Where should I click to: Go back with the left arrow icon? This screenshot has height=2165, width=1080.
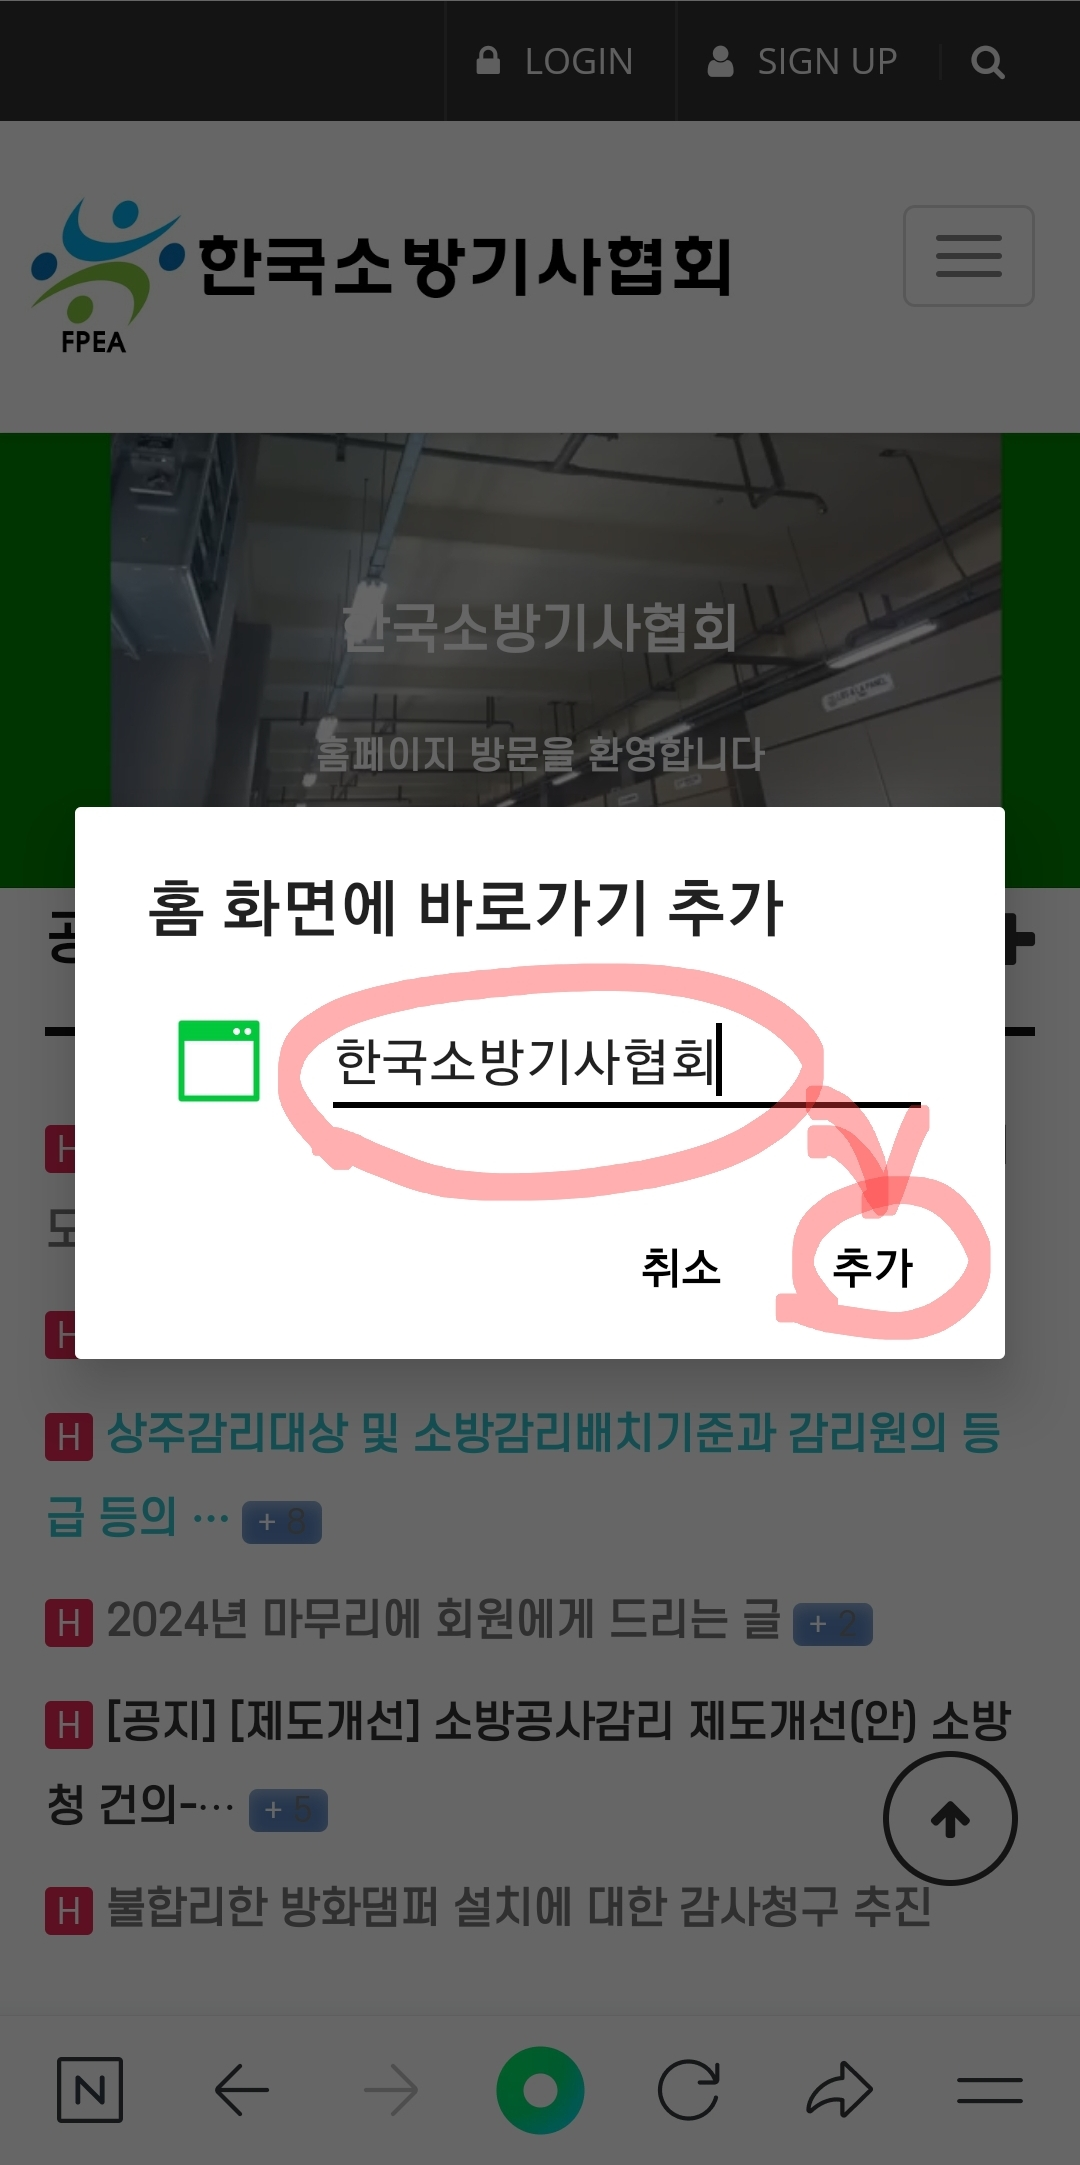point(241,2090)
